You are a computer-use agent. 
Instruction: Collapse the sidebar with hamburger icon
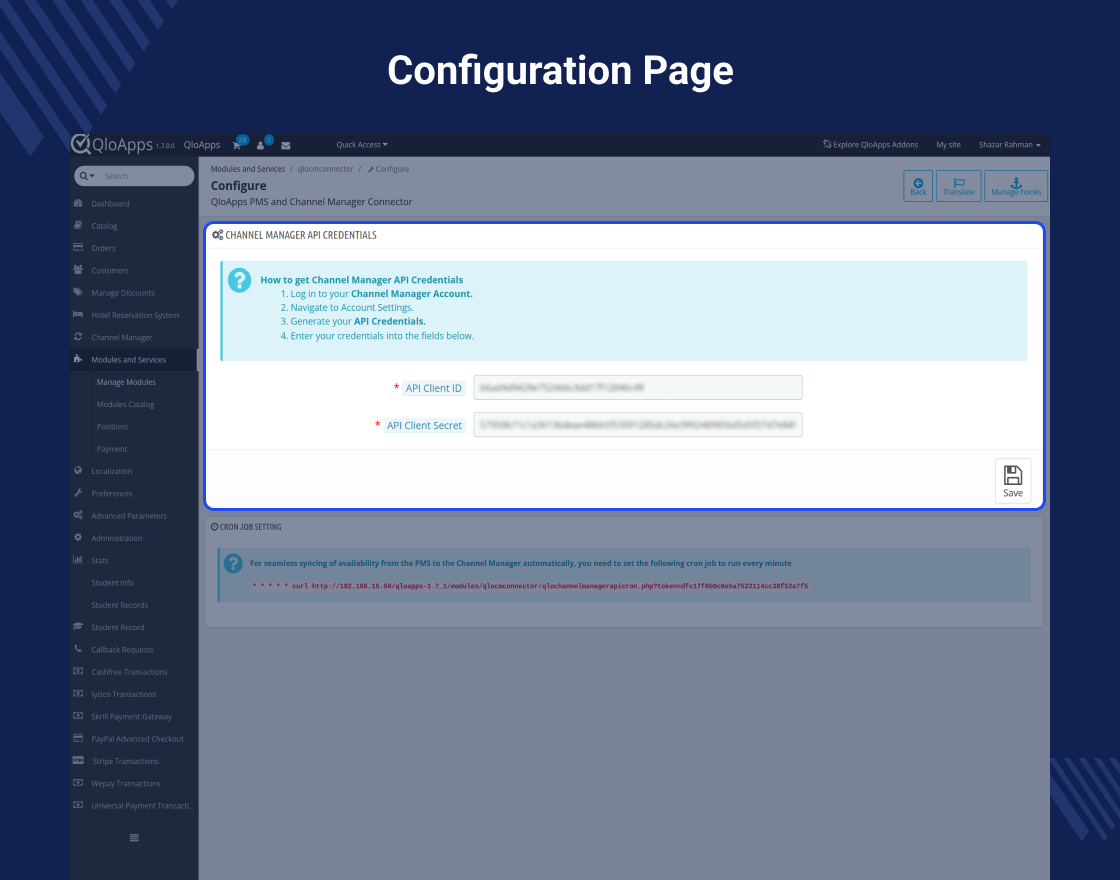[134, 838]
